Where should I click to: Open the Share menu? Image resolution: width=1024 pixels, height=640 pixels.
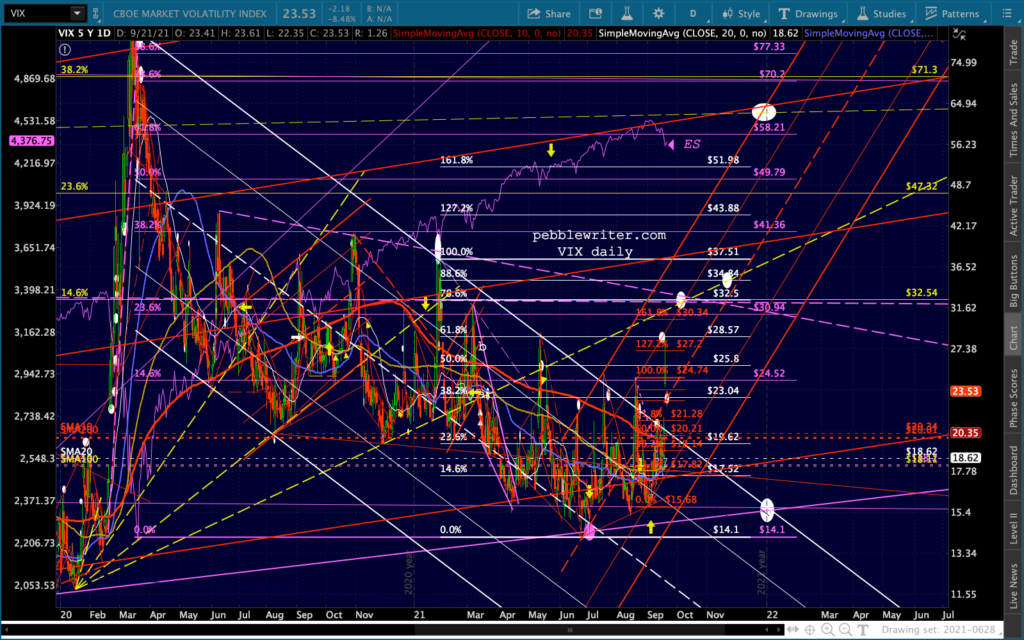[x=549, y=14]
